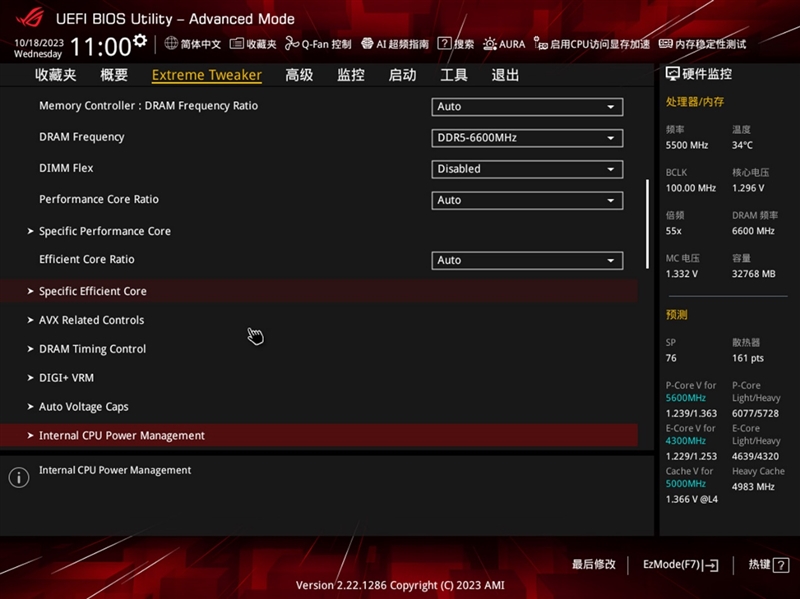Open AURA lighting icon

[490, 44]
